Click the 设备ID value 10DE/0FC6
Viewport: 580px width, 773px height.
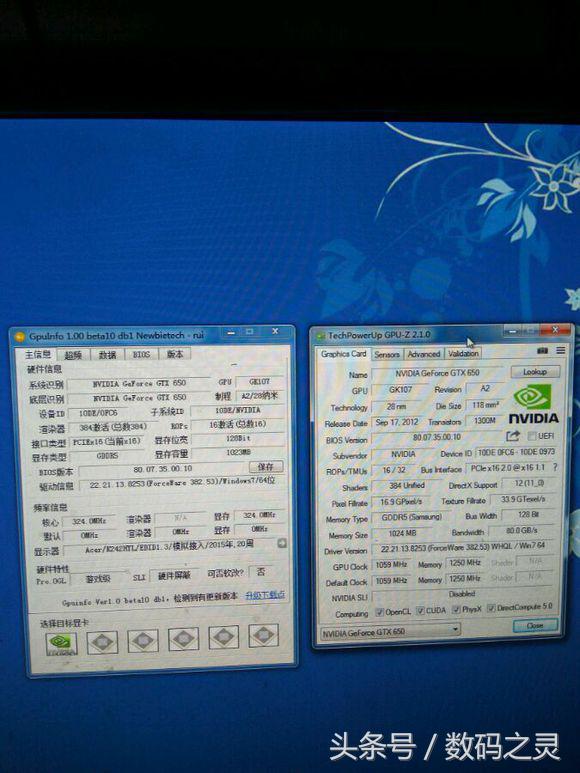click(x=98, y=413)
